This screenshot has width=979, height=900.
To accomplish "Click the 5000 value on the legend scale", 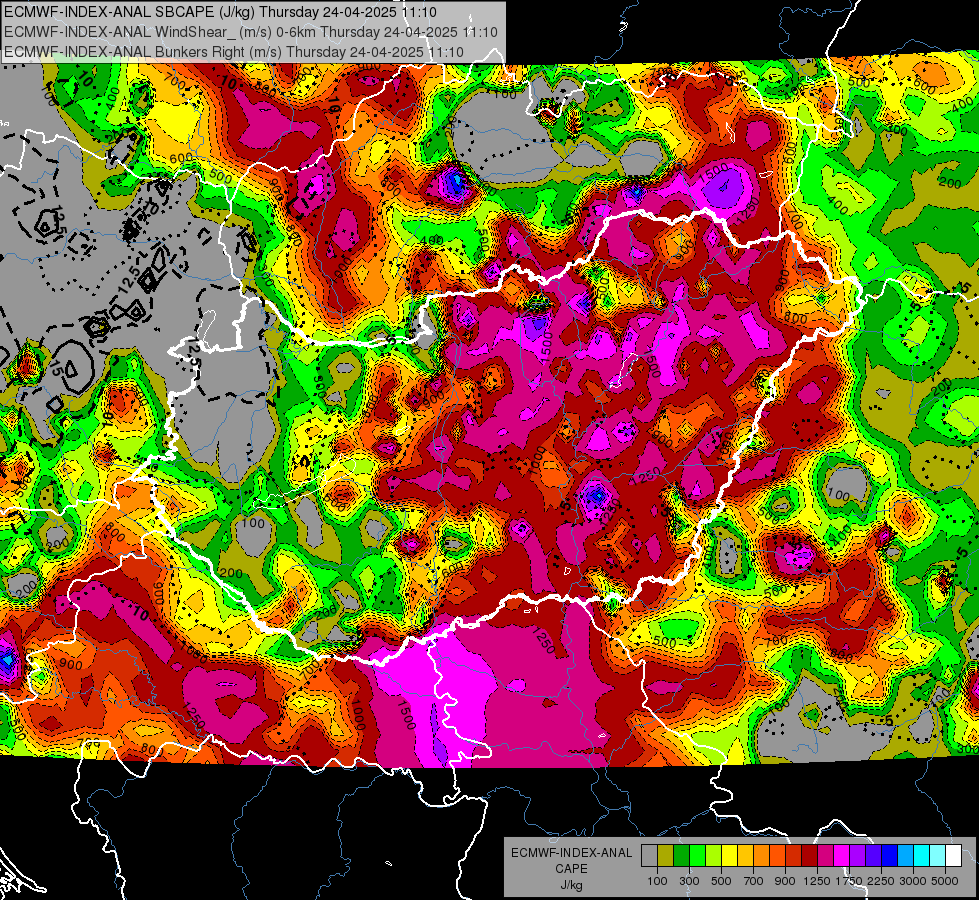I will coord(945,881).
